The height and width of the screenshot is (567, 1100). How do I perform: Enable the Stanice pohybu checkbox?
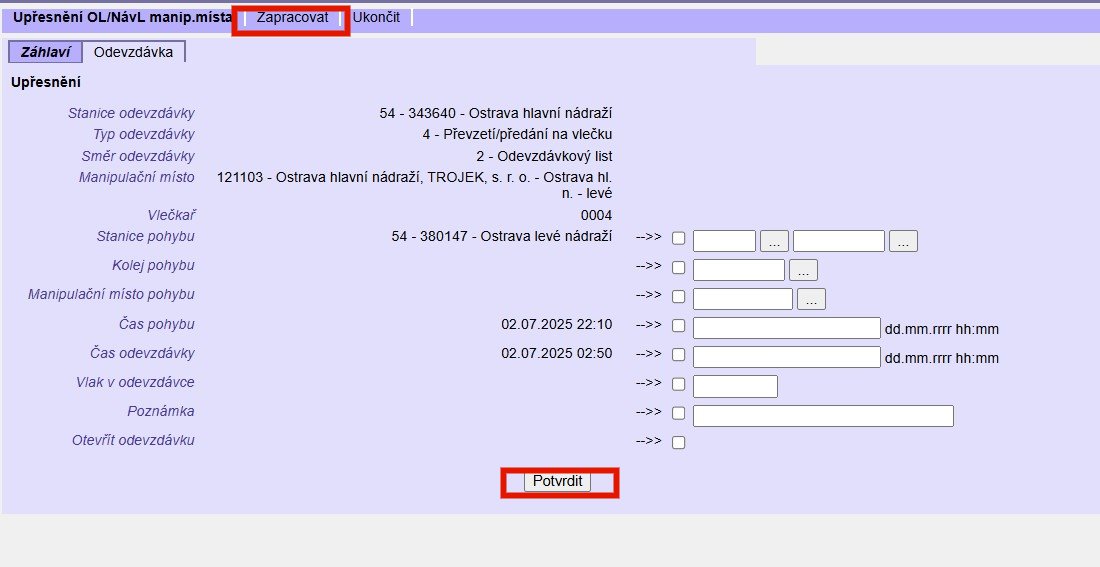click(x=679, y=239)
